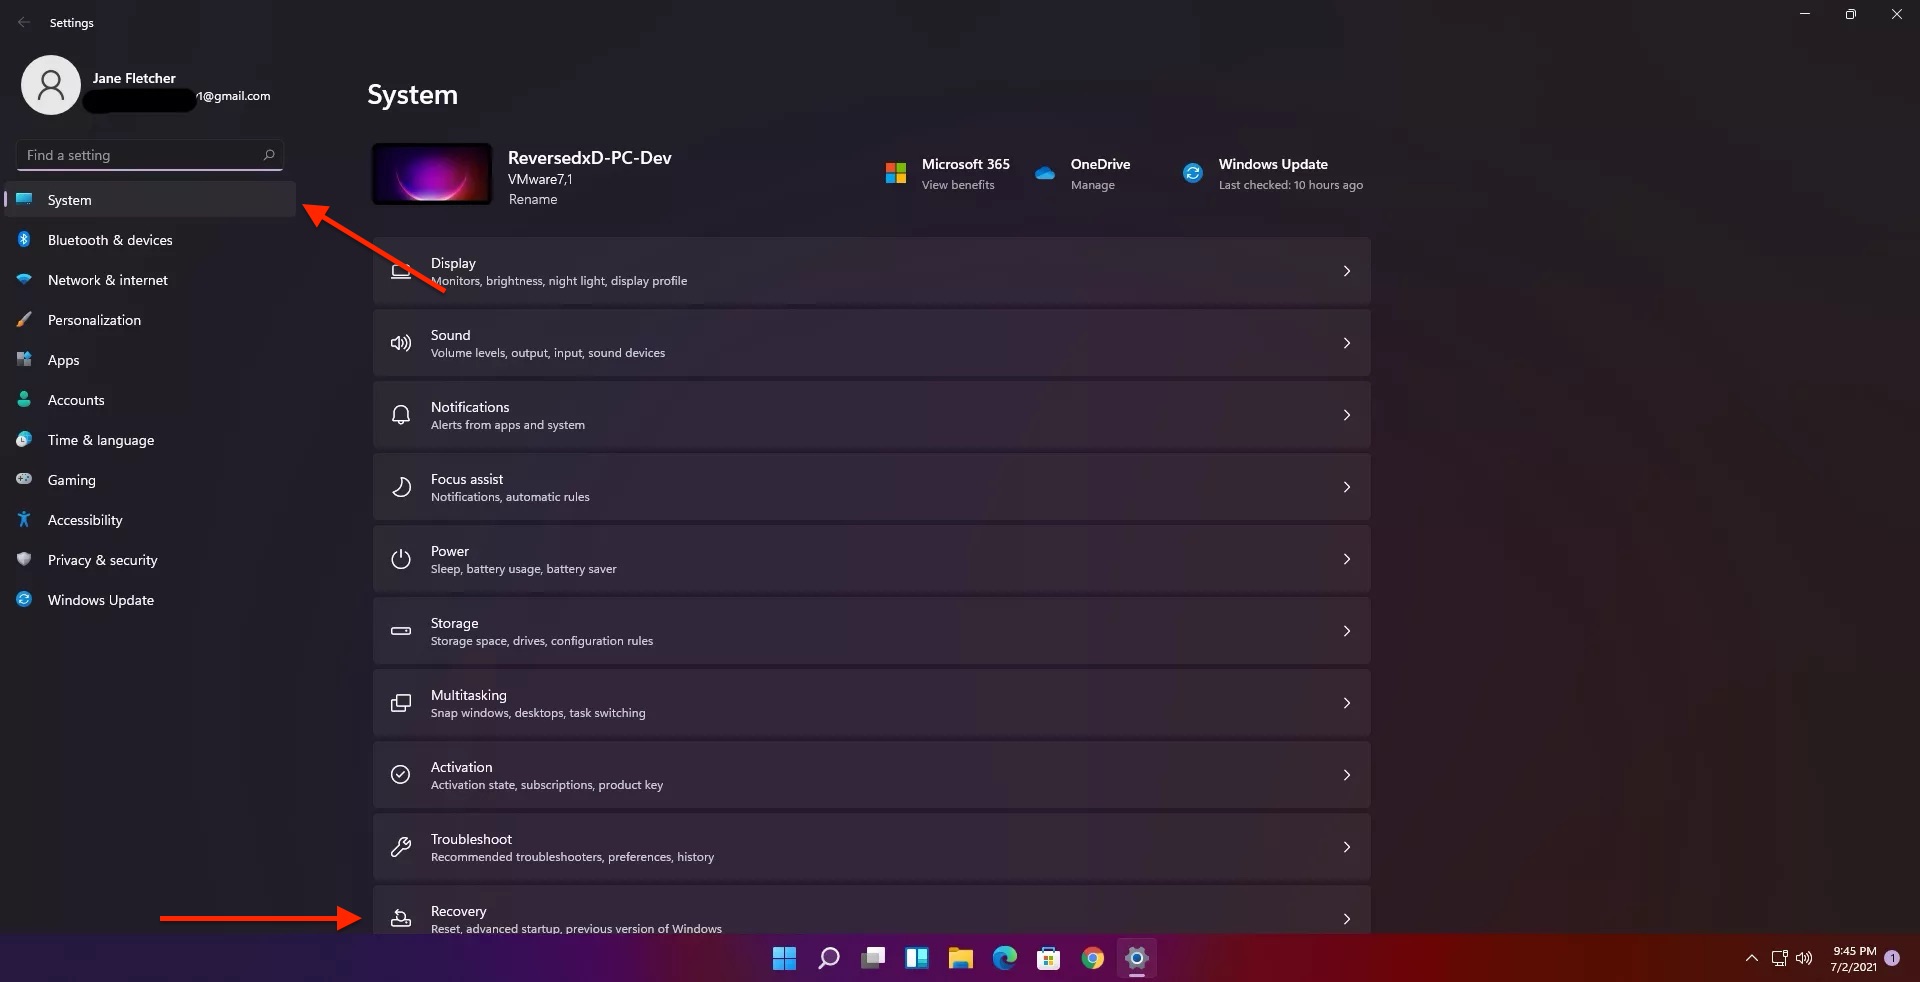Click the Rename link under ReversedxD-PC-Dev
The height and width of the screenshot is (982, 1920).
pyautogui.click(x=532, y=199)
